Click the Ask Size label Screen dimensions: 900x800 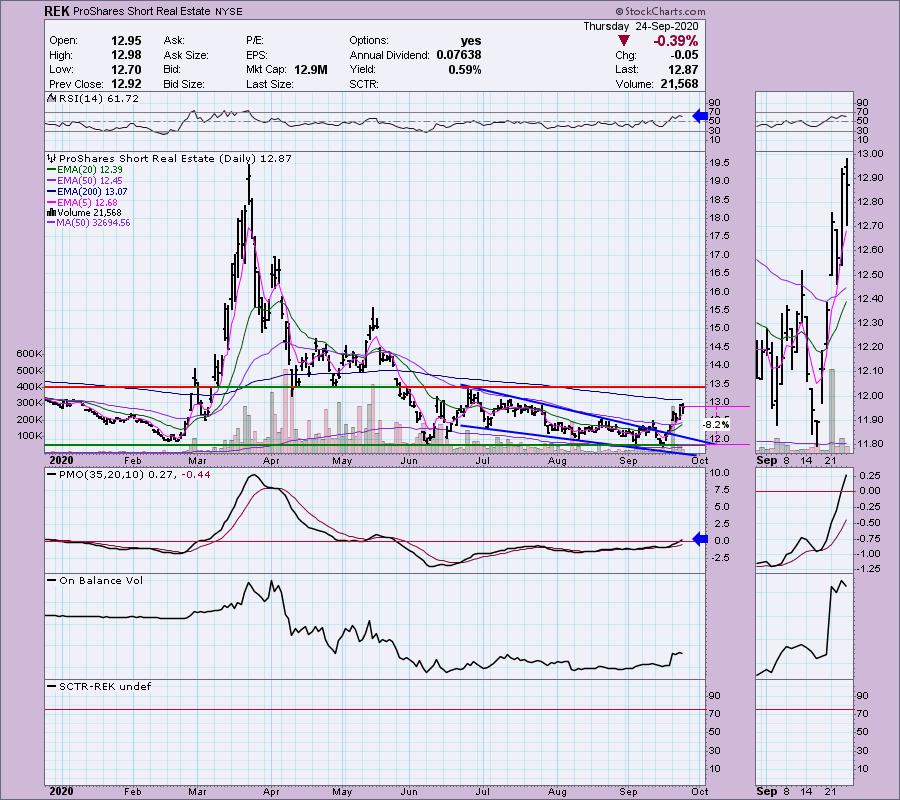click(x=186, y=55)
